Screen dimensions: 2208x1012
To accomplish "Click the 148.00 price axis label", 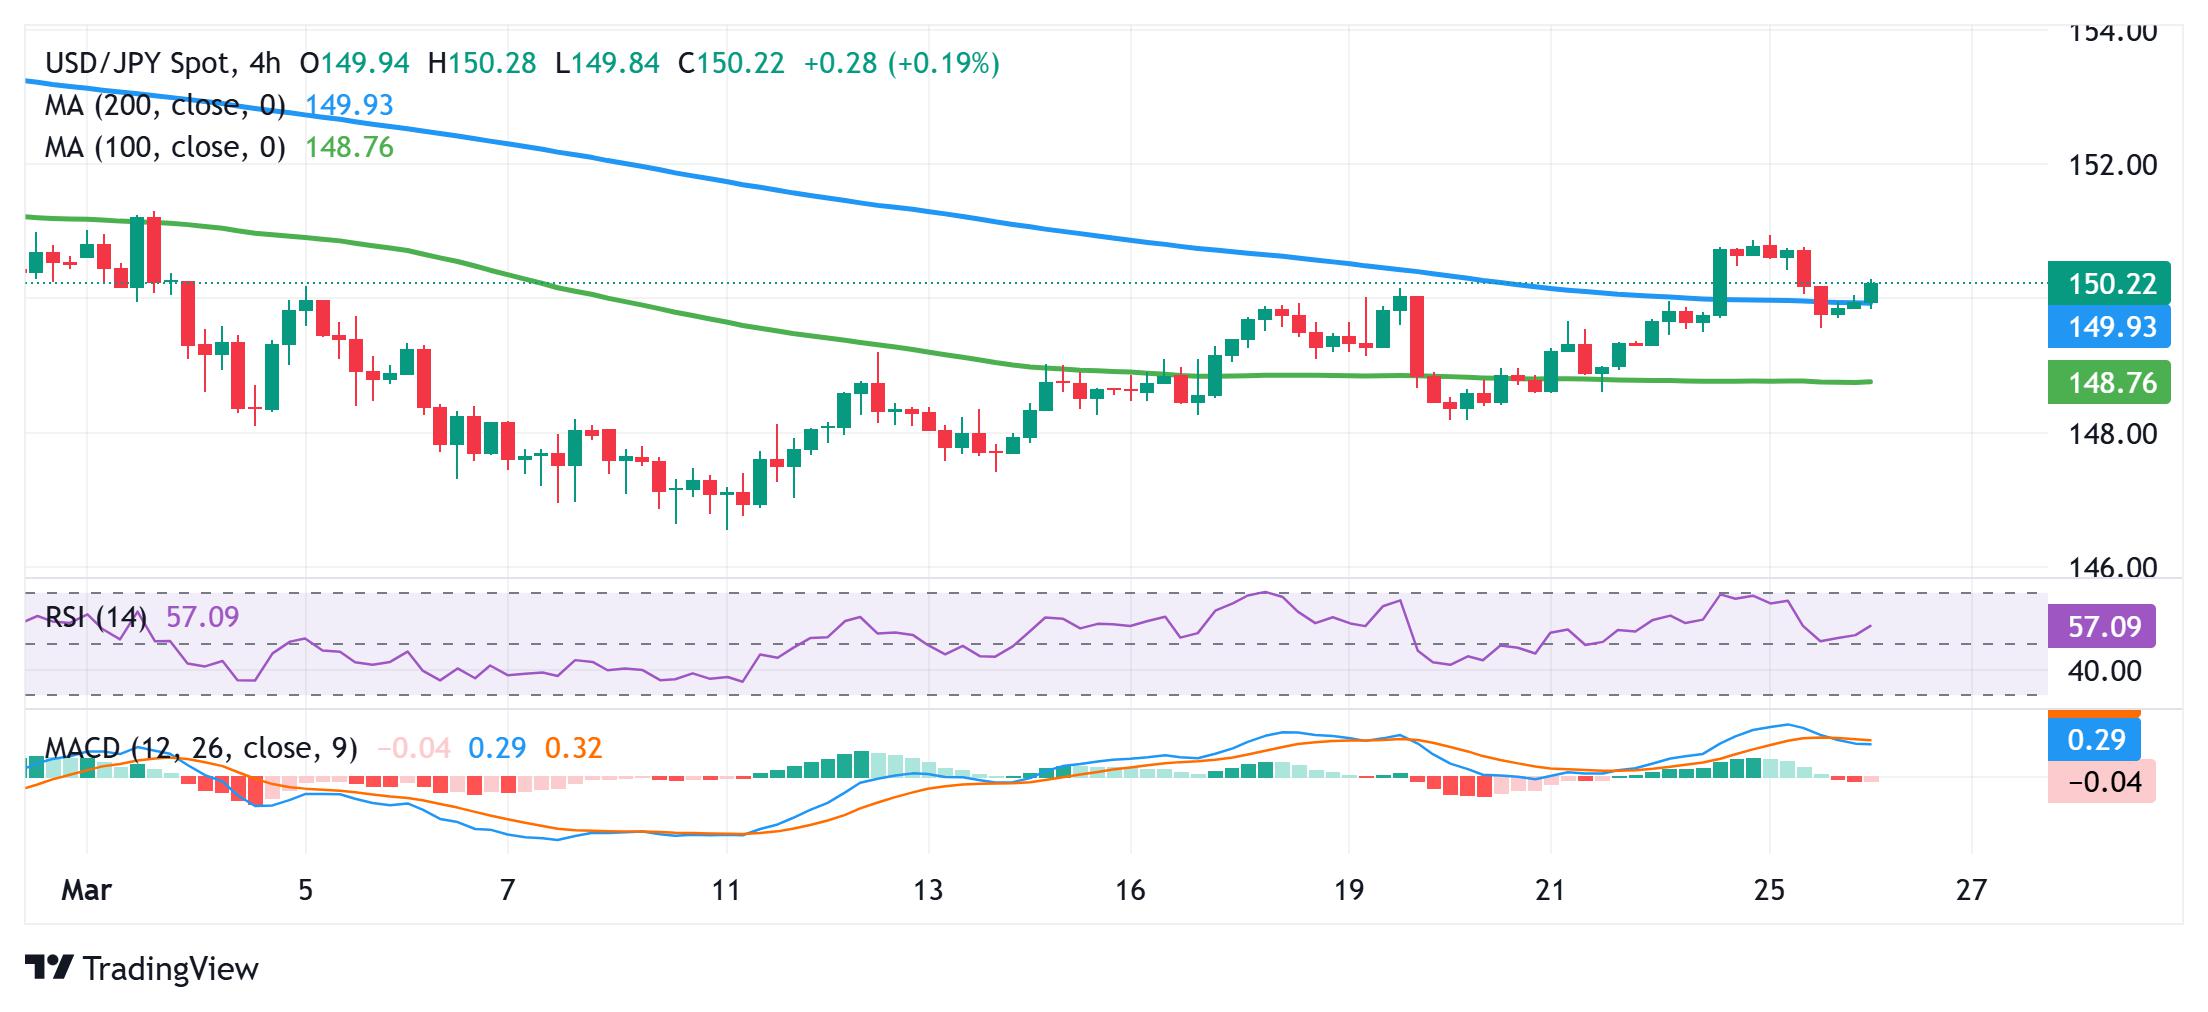I will [2112, 434].
